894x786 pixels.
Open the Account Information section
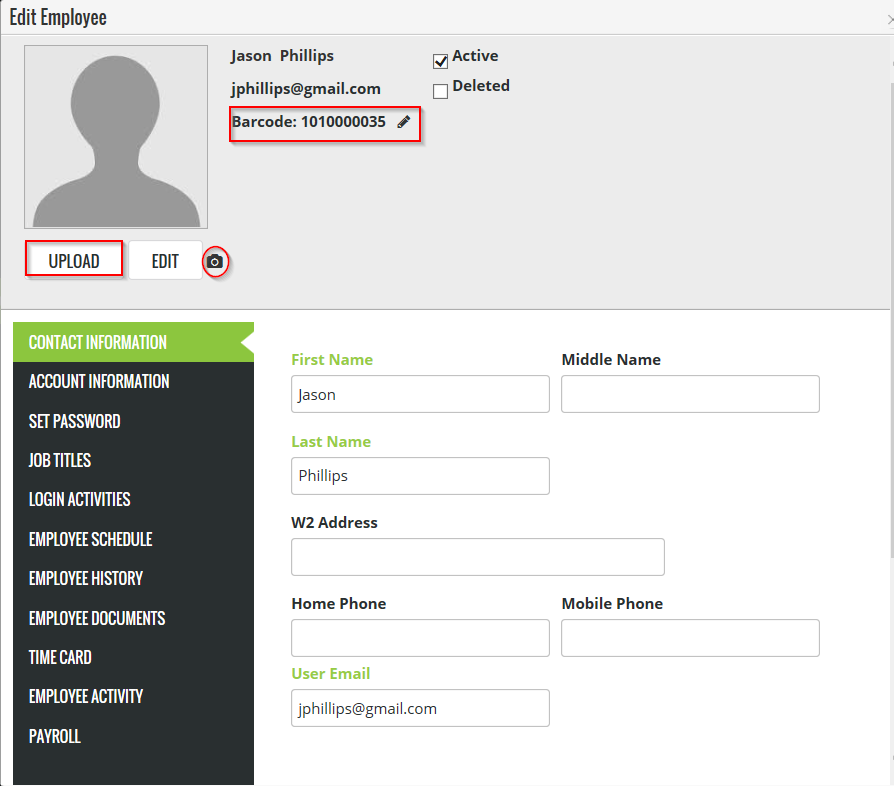click(99, 381)
